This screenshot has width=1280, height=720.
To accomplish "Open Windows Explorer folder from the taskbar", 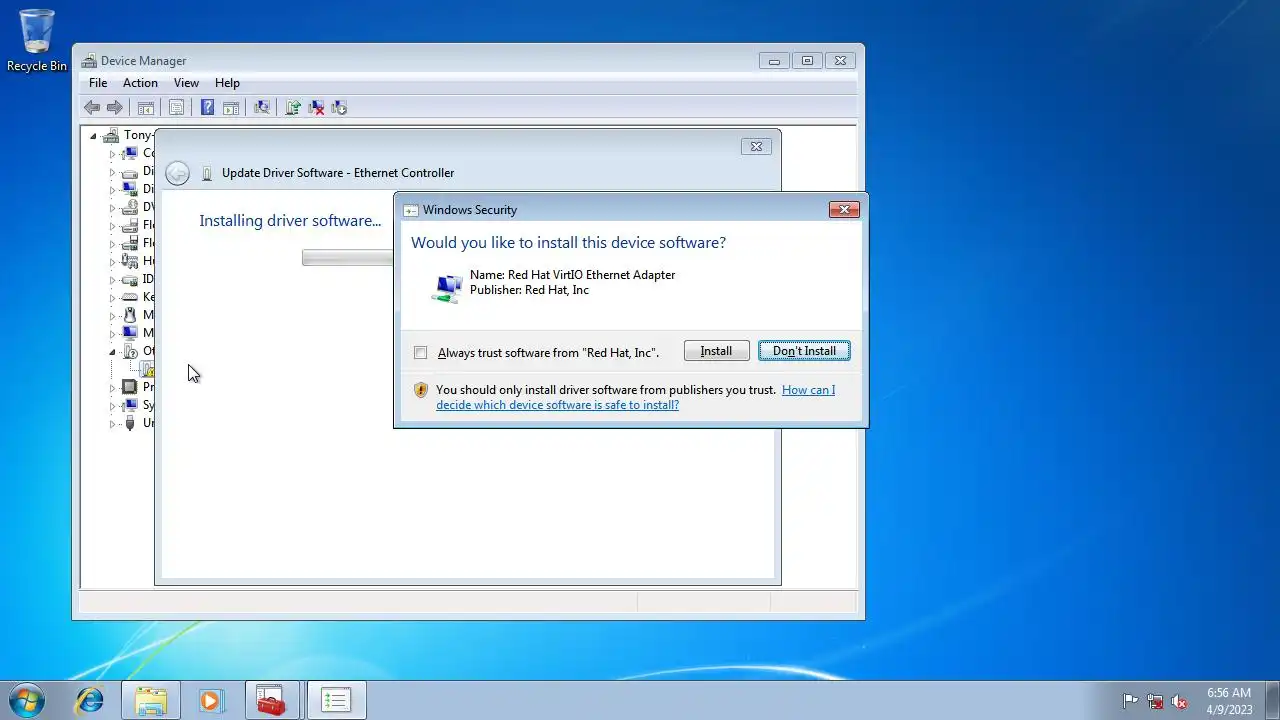I will click(151, 701).
